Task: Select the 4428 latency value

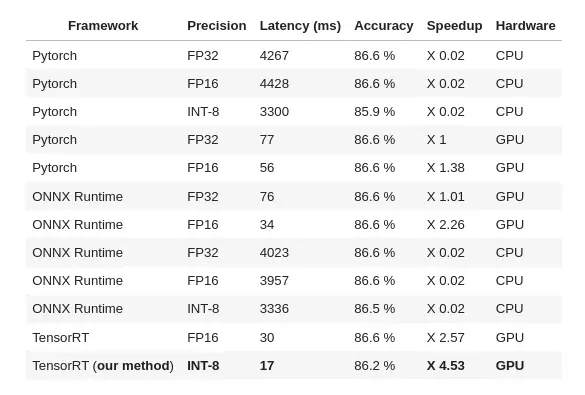Action: pos(274,84)
